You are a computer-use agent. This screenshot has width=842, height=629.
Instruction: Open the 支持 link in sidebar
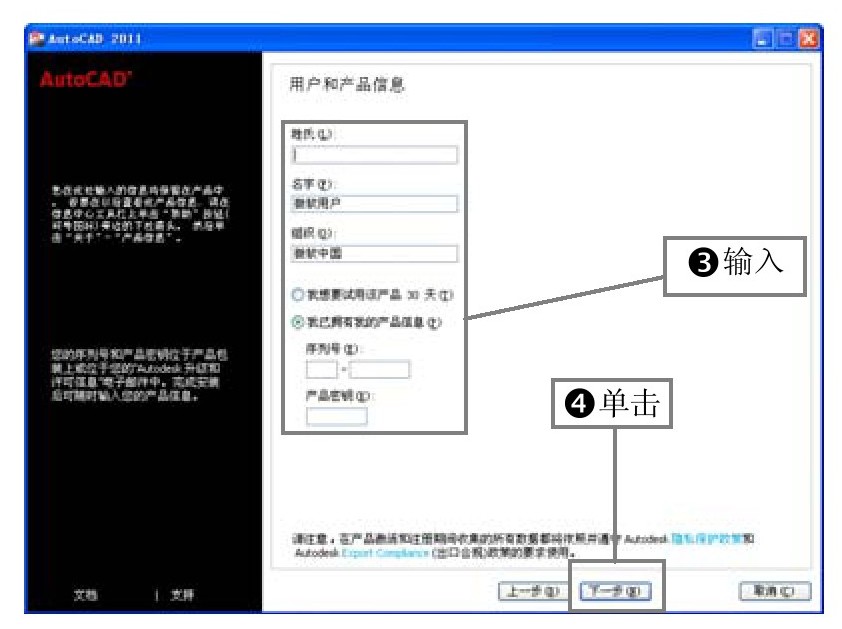182,595
